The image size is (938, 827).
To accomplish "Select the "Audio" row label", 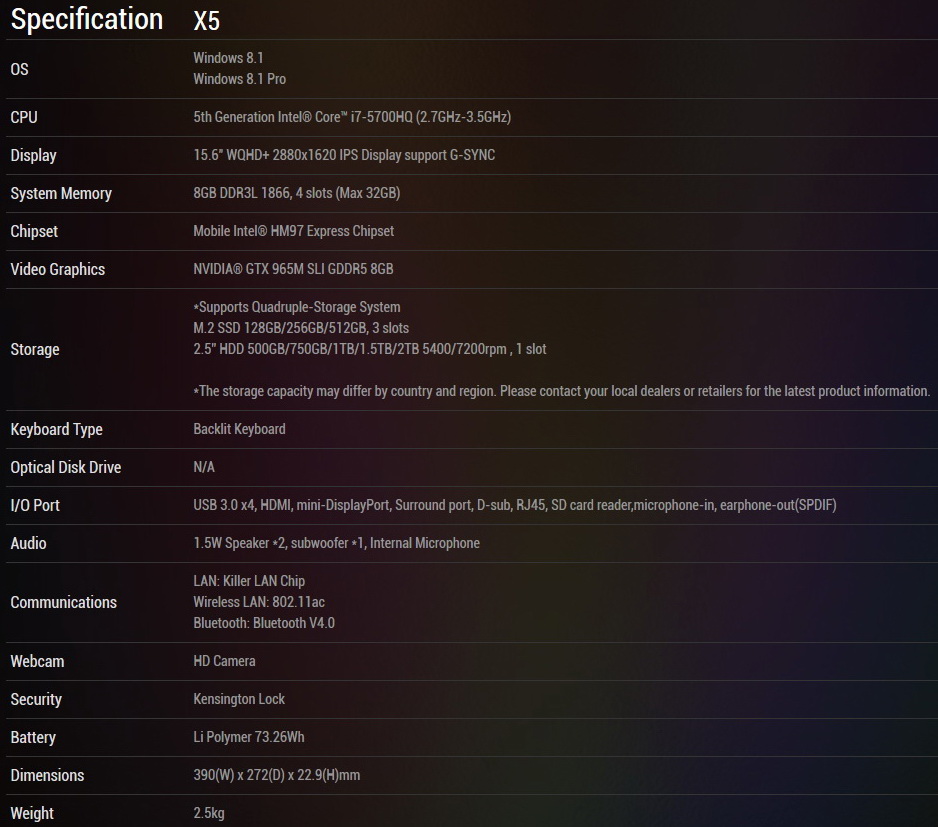I will 28,543.
